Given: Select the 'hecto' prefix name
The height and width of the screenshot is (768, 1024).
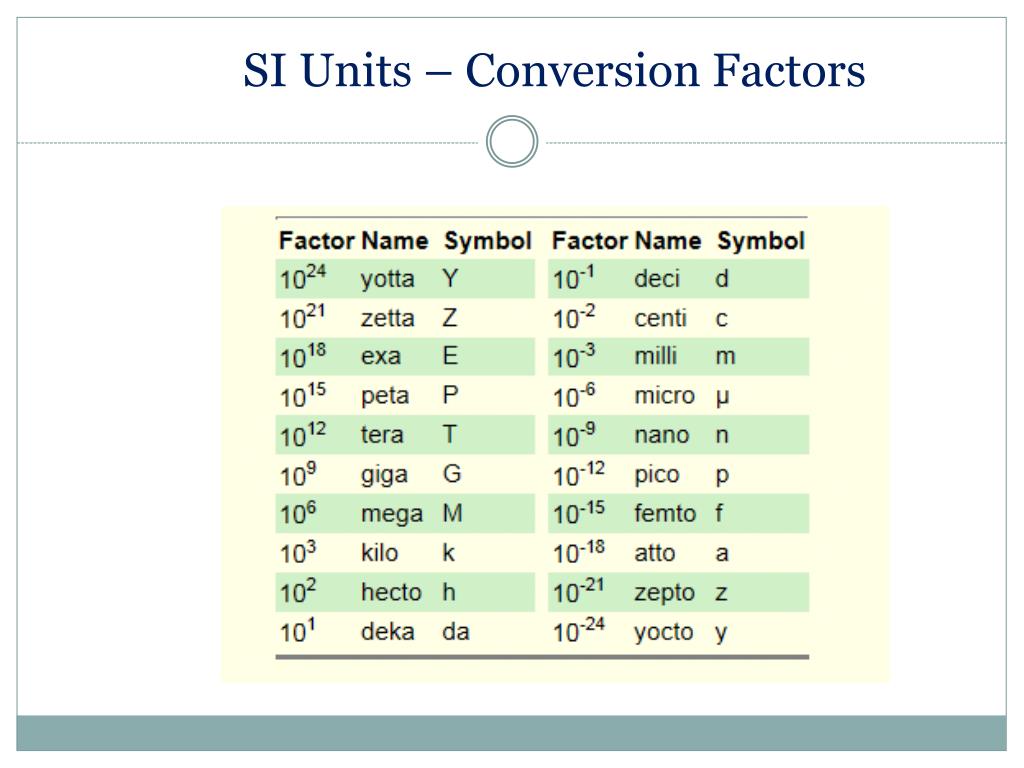Looking at the screenshot, I should pos(391,592).
